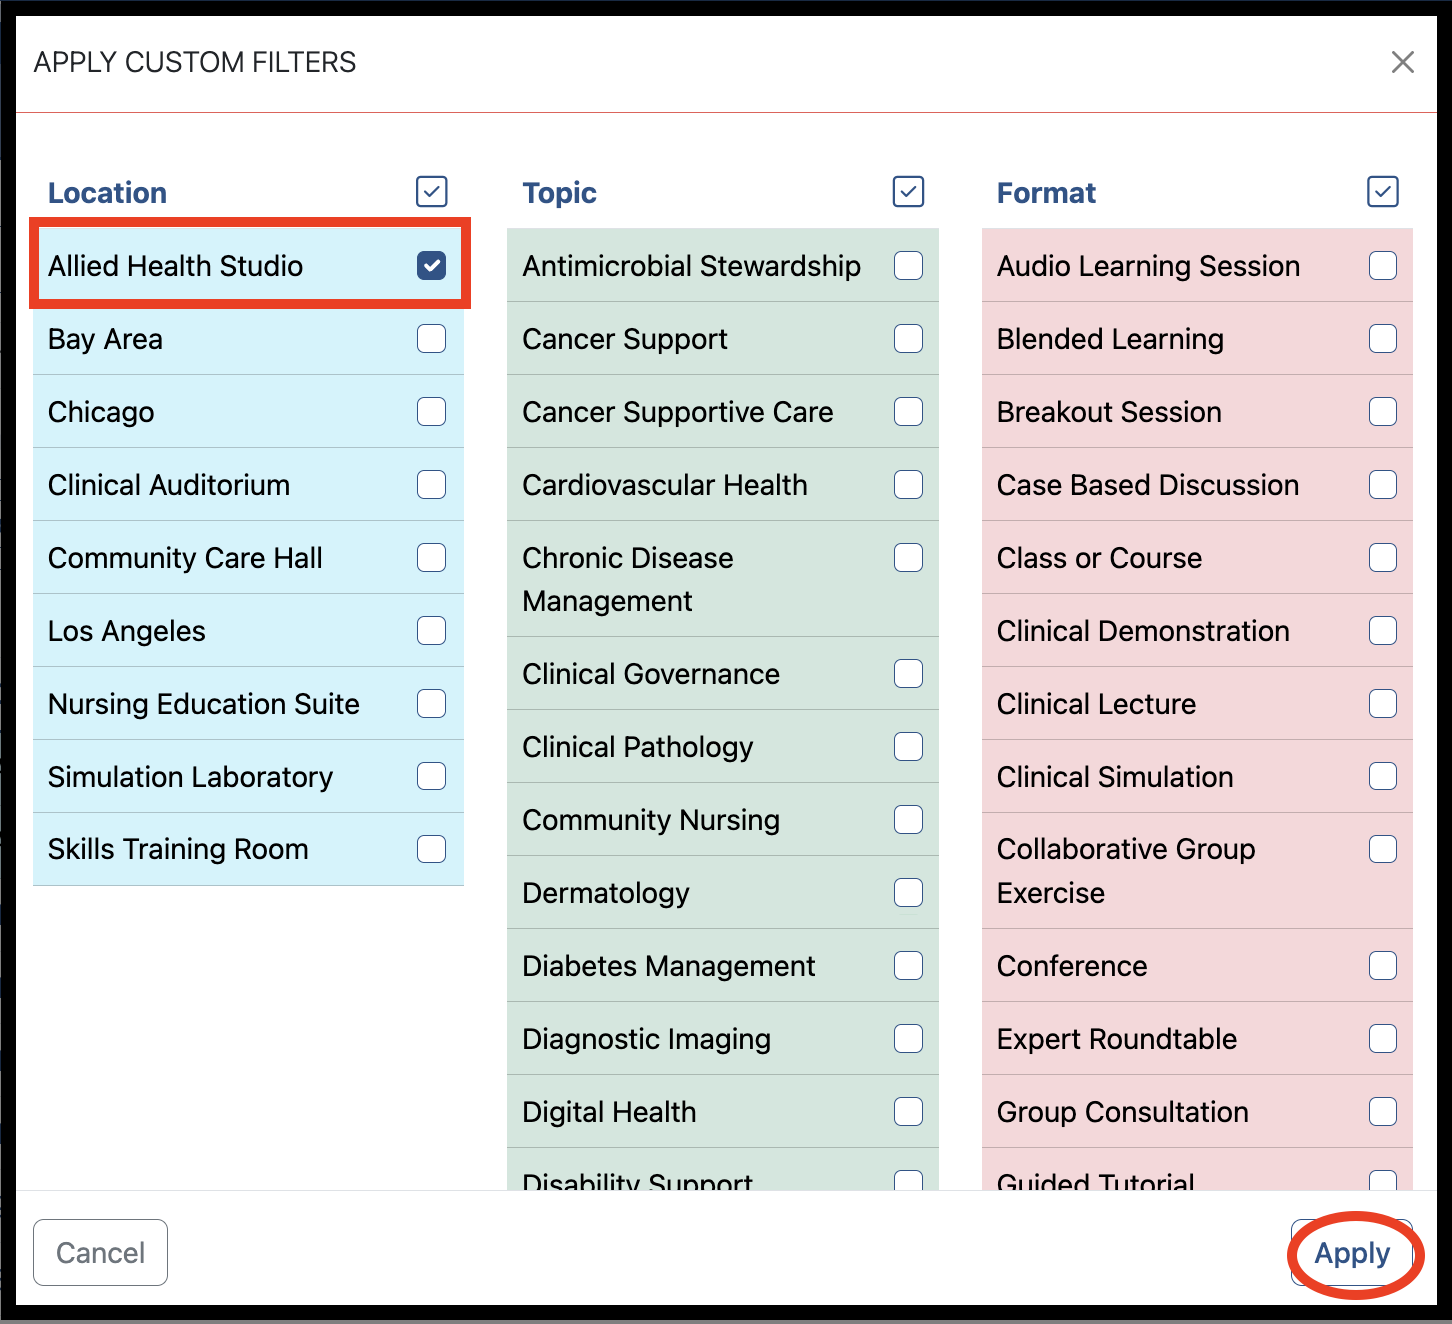Tick the Clinical Auditorium checkbox
Viewport: 1452px width, 1324px height.
click(432, 485)
